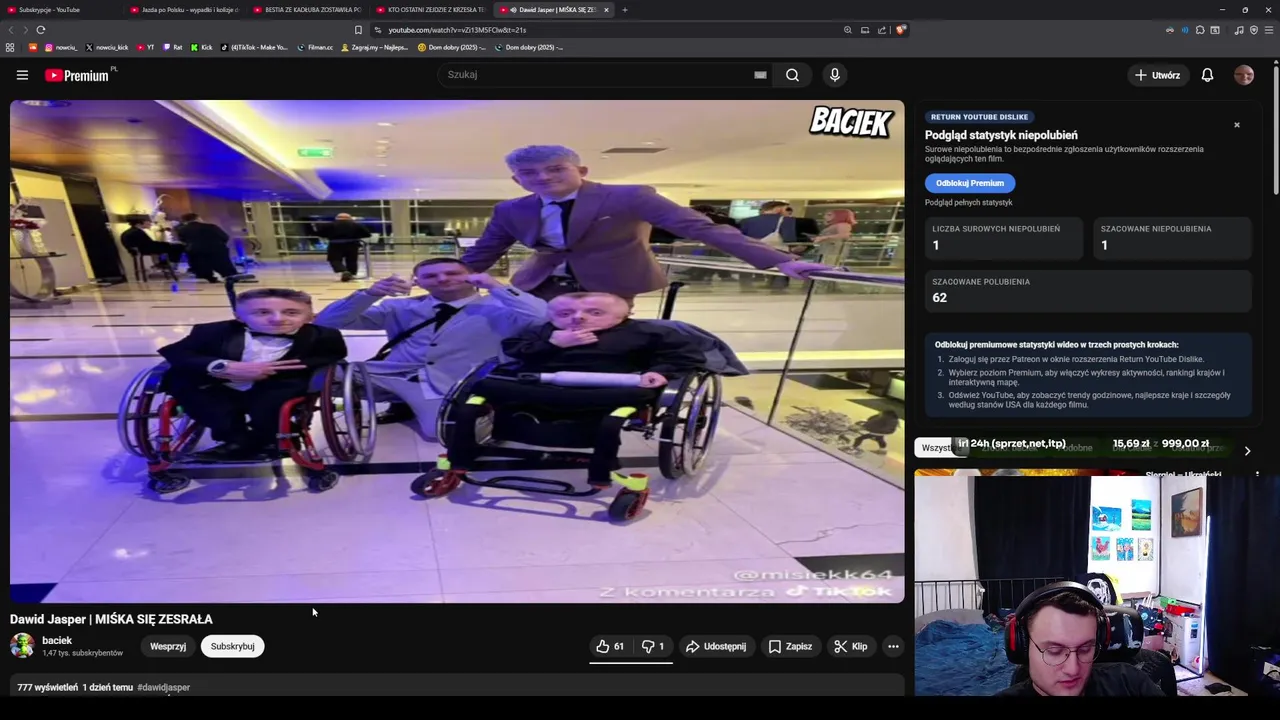Click the Utwórz create button

(1157, 75)
